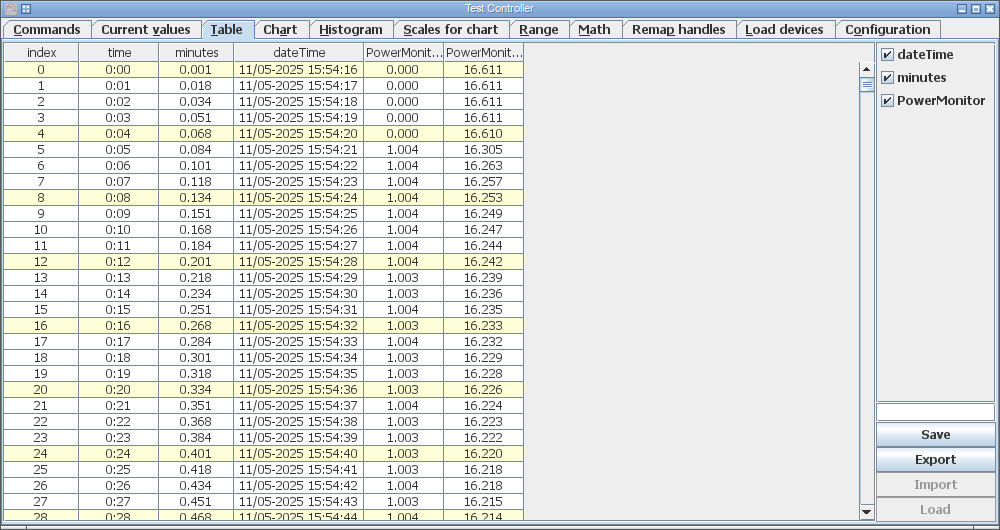This screenshot has height=530, width=1000.
Task: Close the Test Controller window
Action: point(990,9)
